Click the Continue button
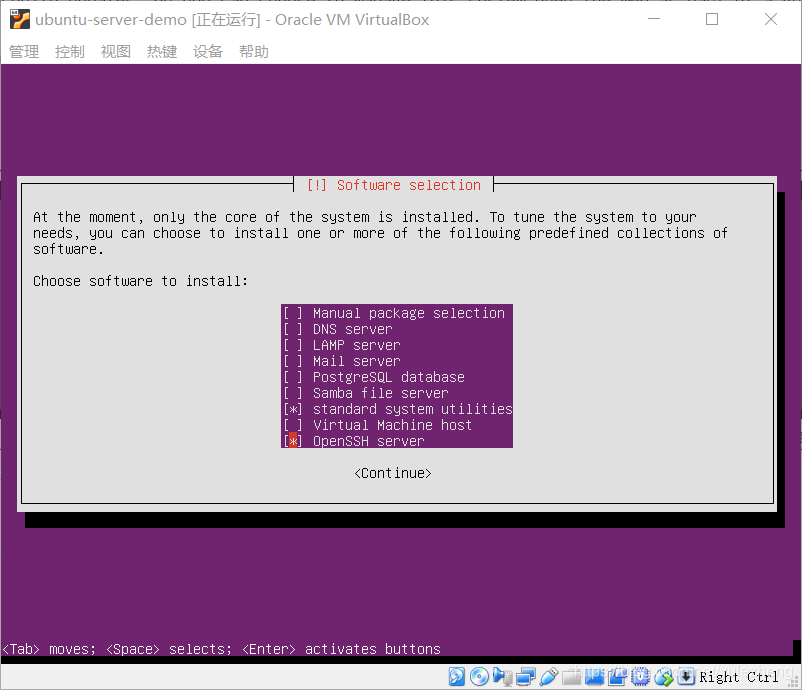The height and width of the screenshot is (690, 802). tap(393, 473)
